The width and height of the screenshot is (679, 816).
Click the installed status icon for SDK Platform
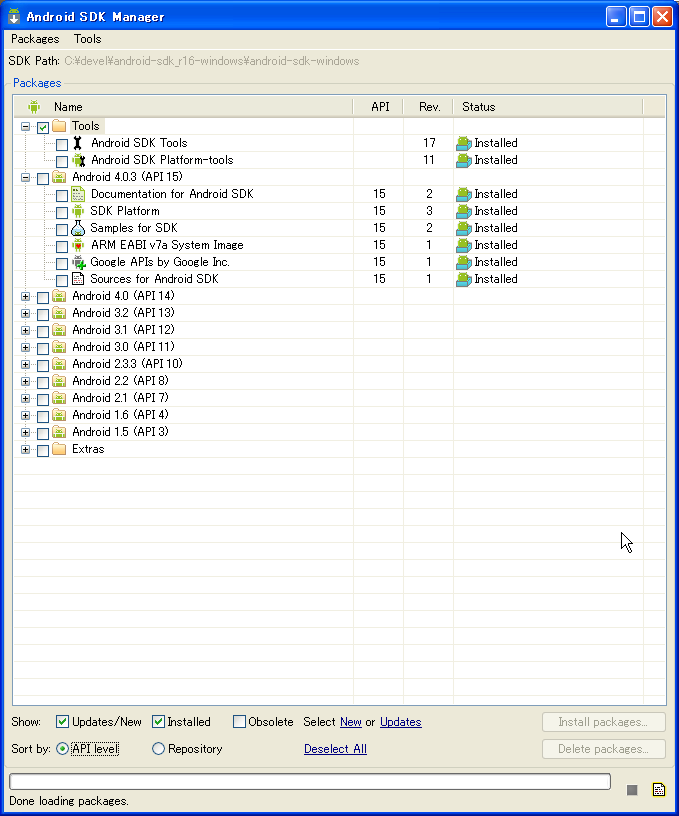point(464,211)
